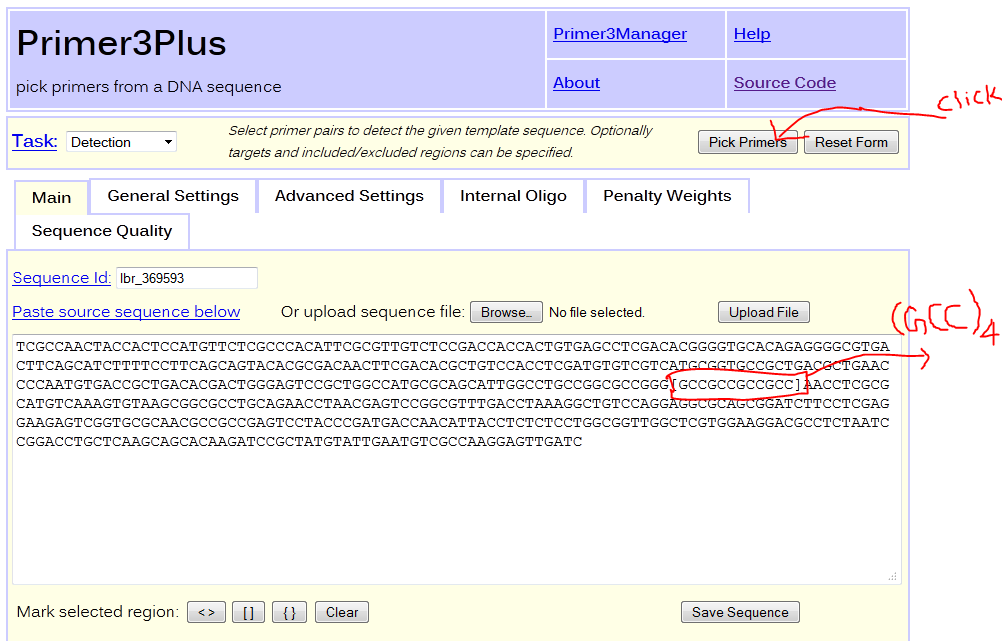The width and height of the screenshot is (1002, 641).
Task: Go to the Penalty Weights tab
Action: (667, 196)
